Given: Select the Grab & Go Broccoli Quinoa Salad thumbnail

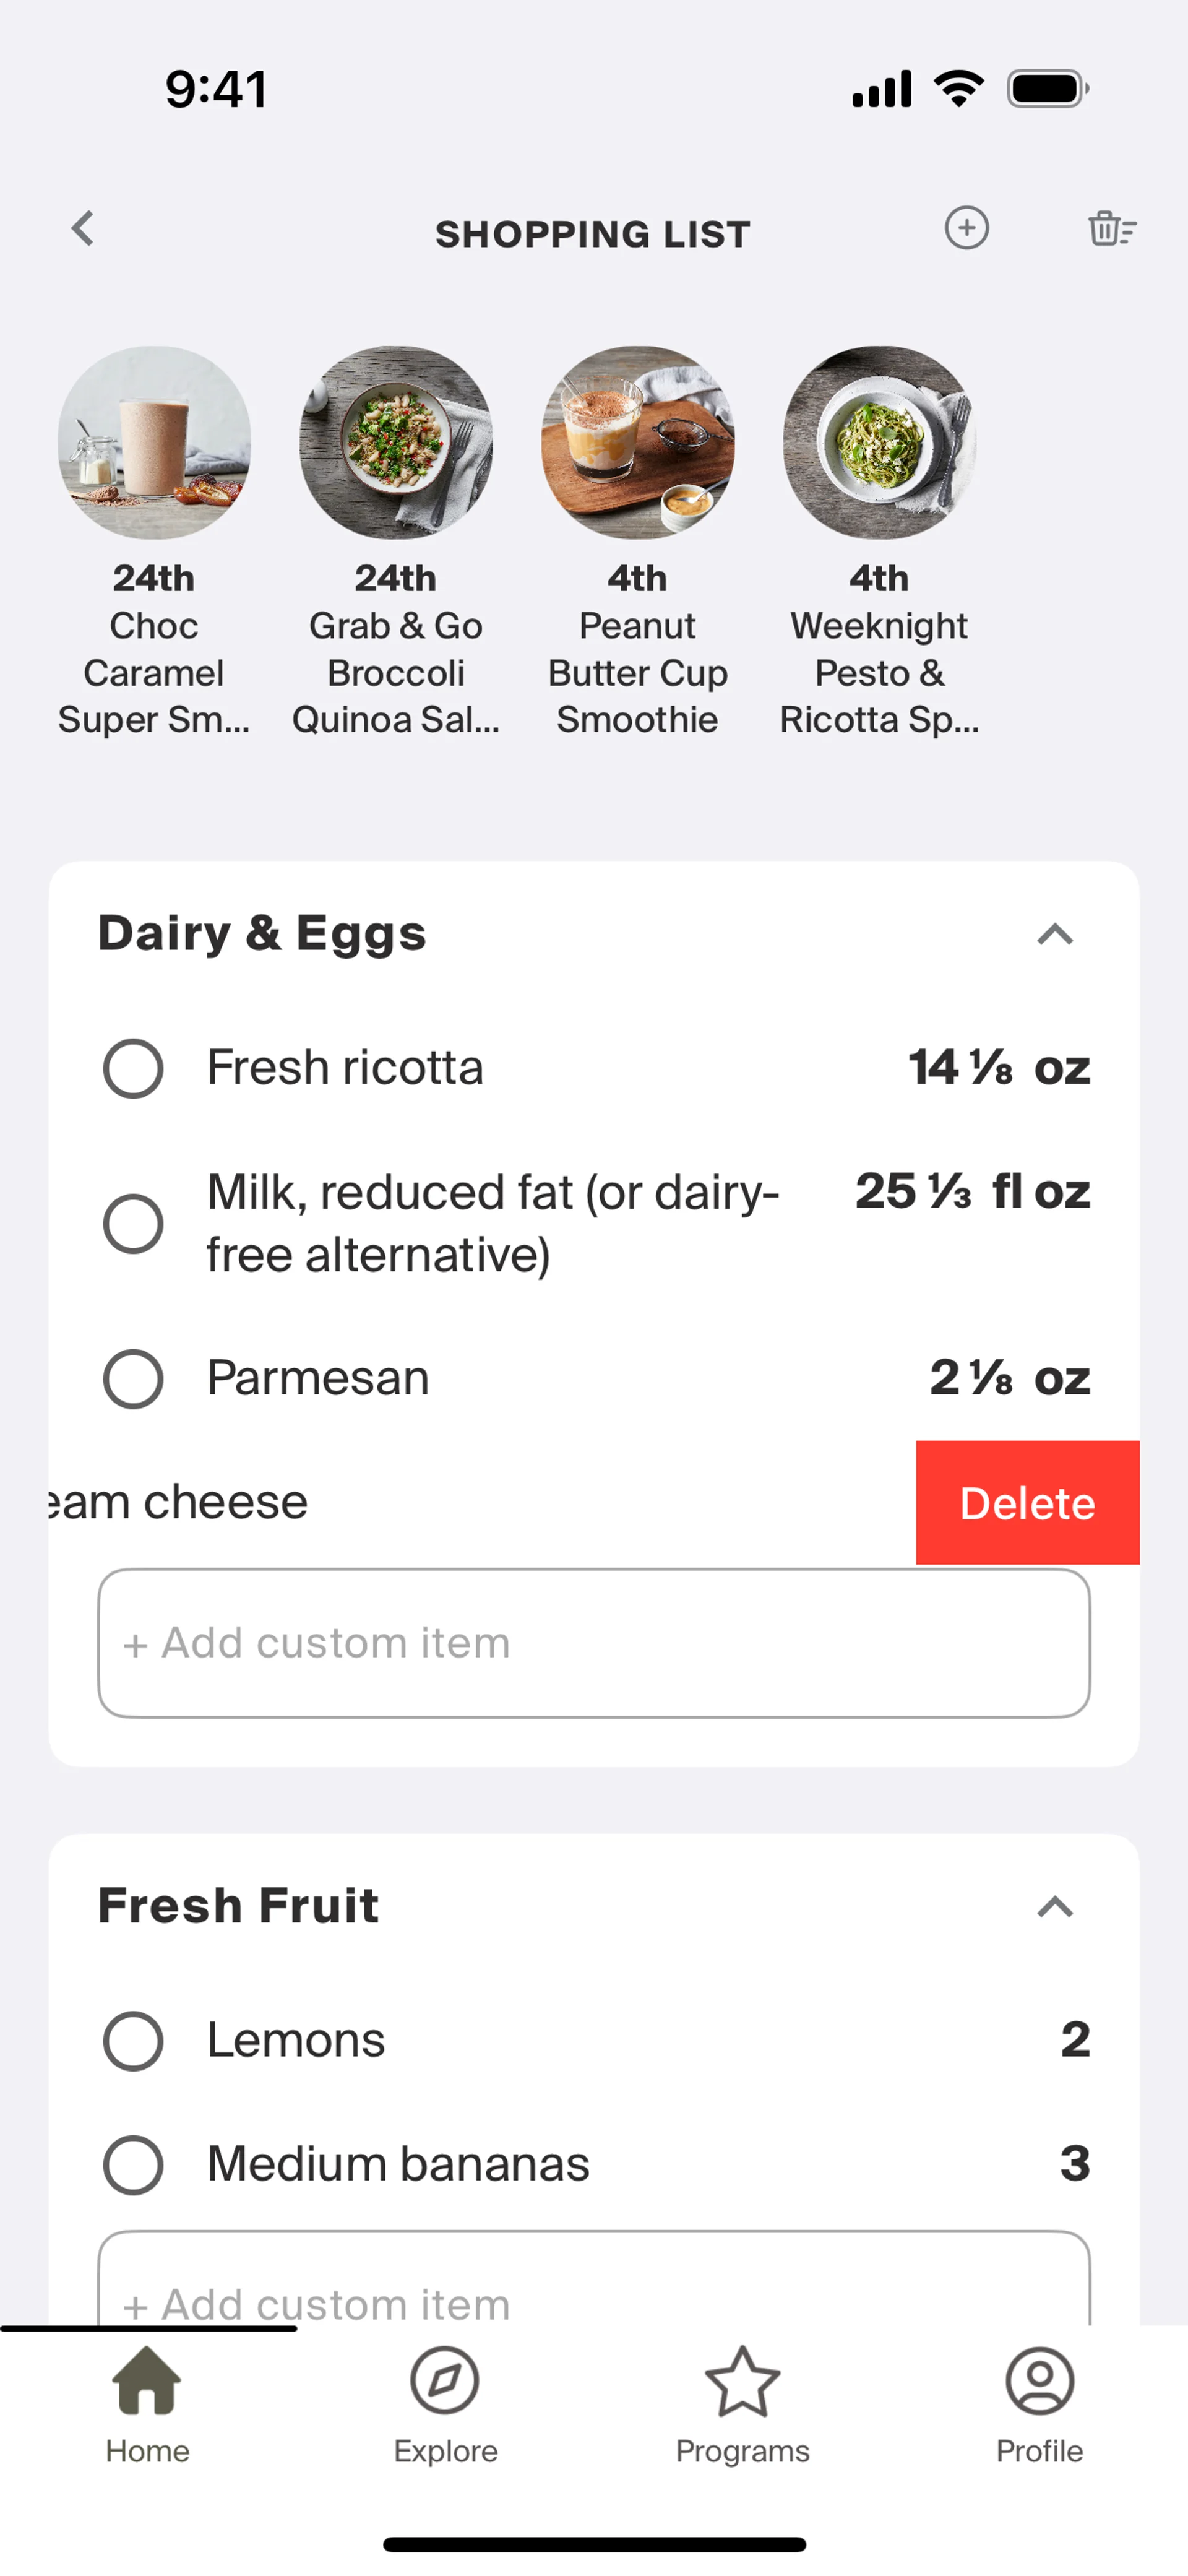Looking at the screenshot, I should click(396, 443).
